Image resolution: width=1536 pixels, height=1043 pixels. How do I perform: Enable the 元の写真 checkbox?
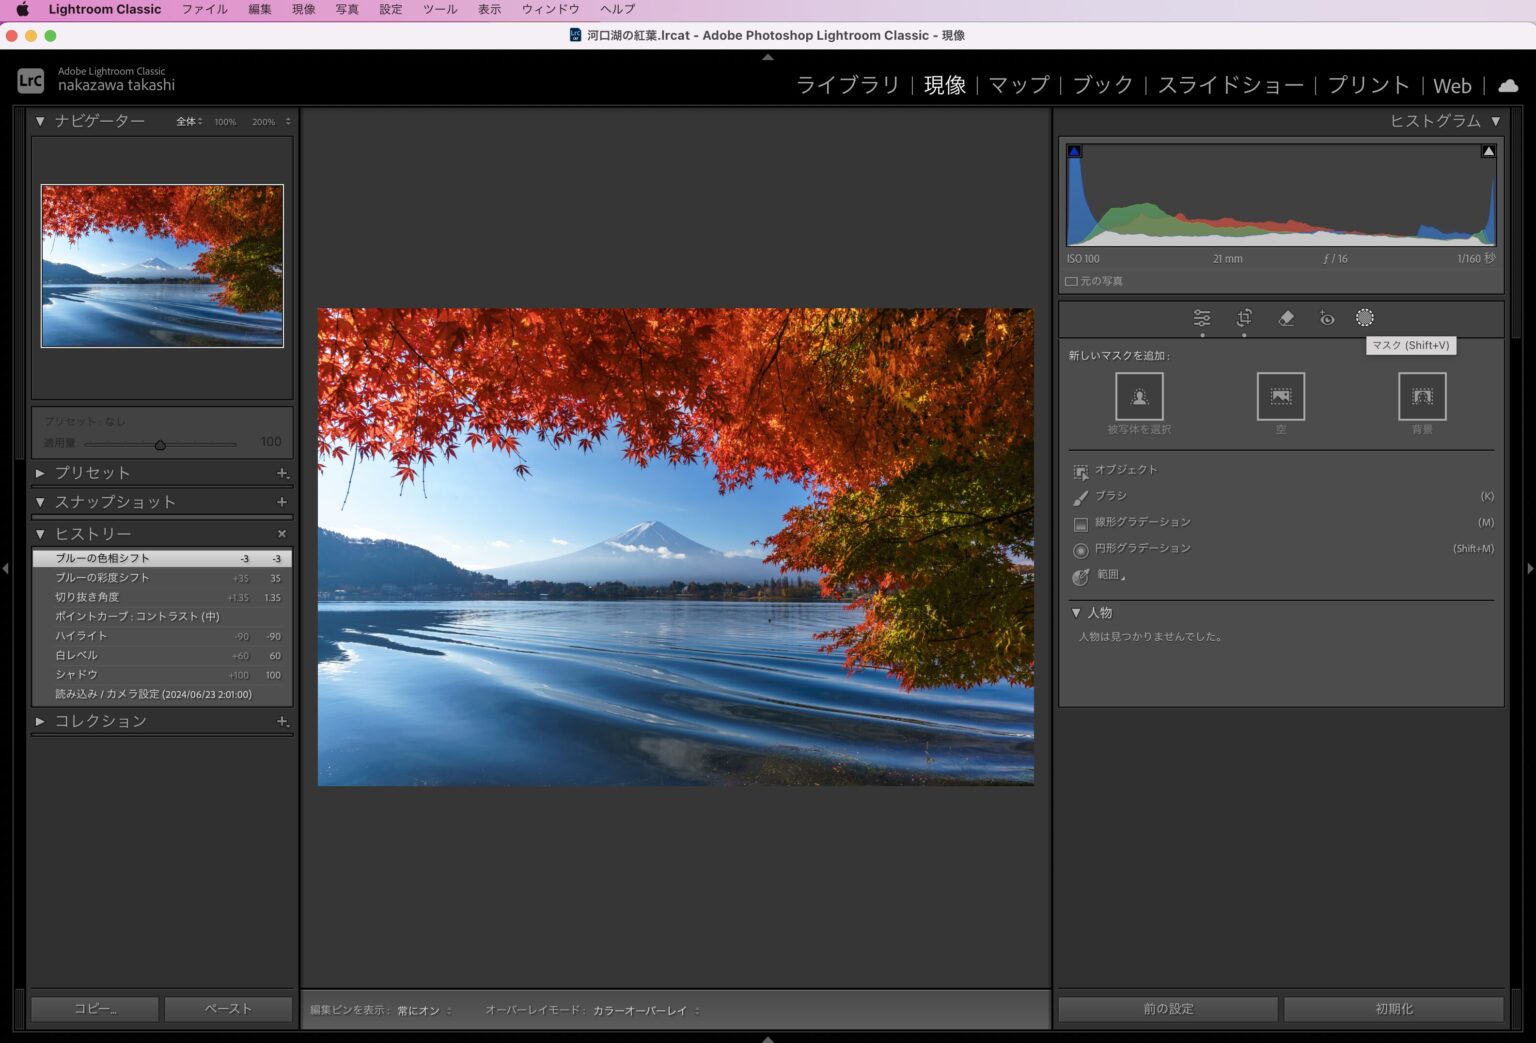pyautogui.click(x=1071, y=282)
